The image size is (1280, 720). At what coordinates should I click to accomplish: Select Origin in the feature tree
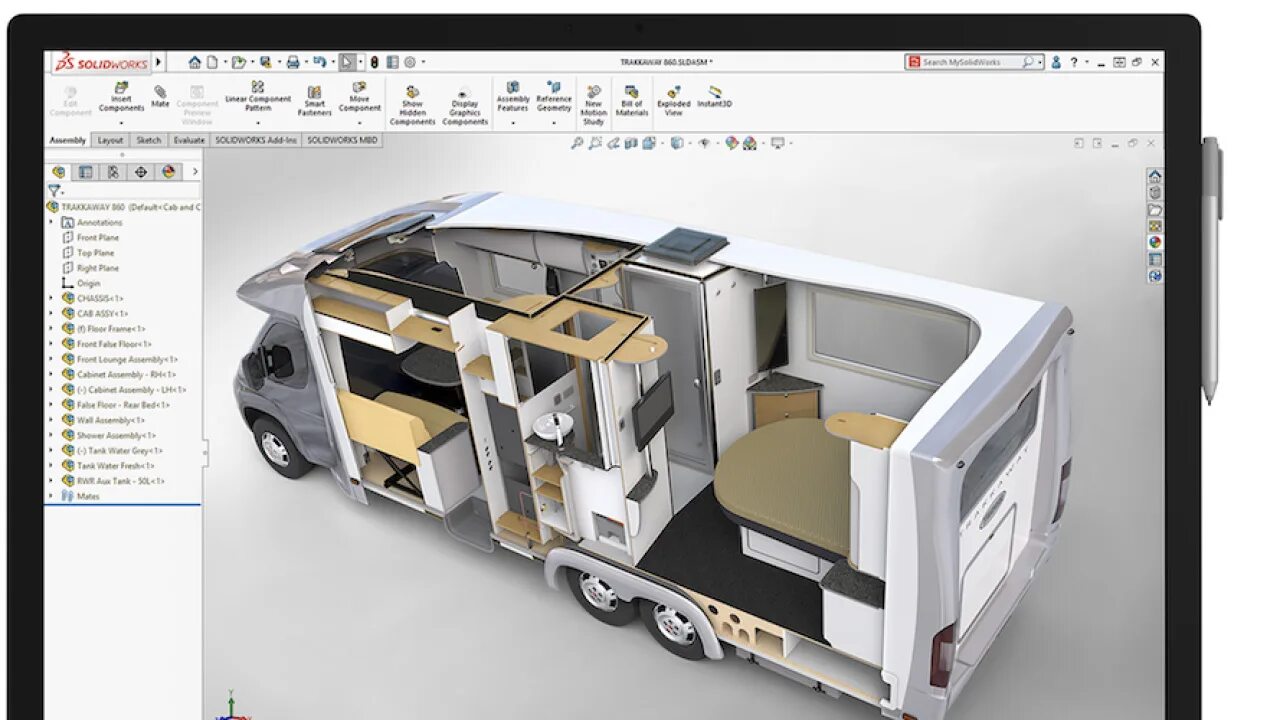89,283
